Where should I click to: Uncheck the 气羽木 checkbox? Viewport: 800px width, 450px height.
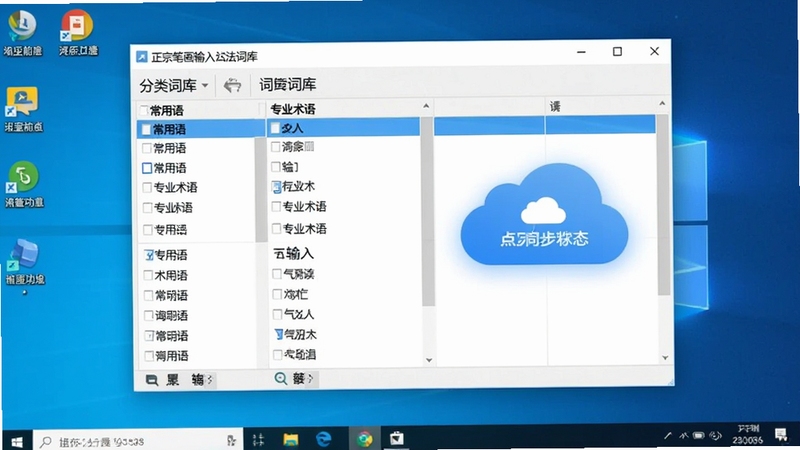click(278, 335)
